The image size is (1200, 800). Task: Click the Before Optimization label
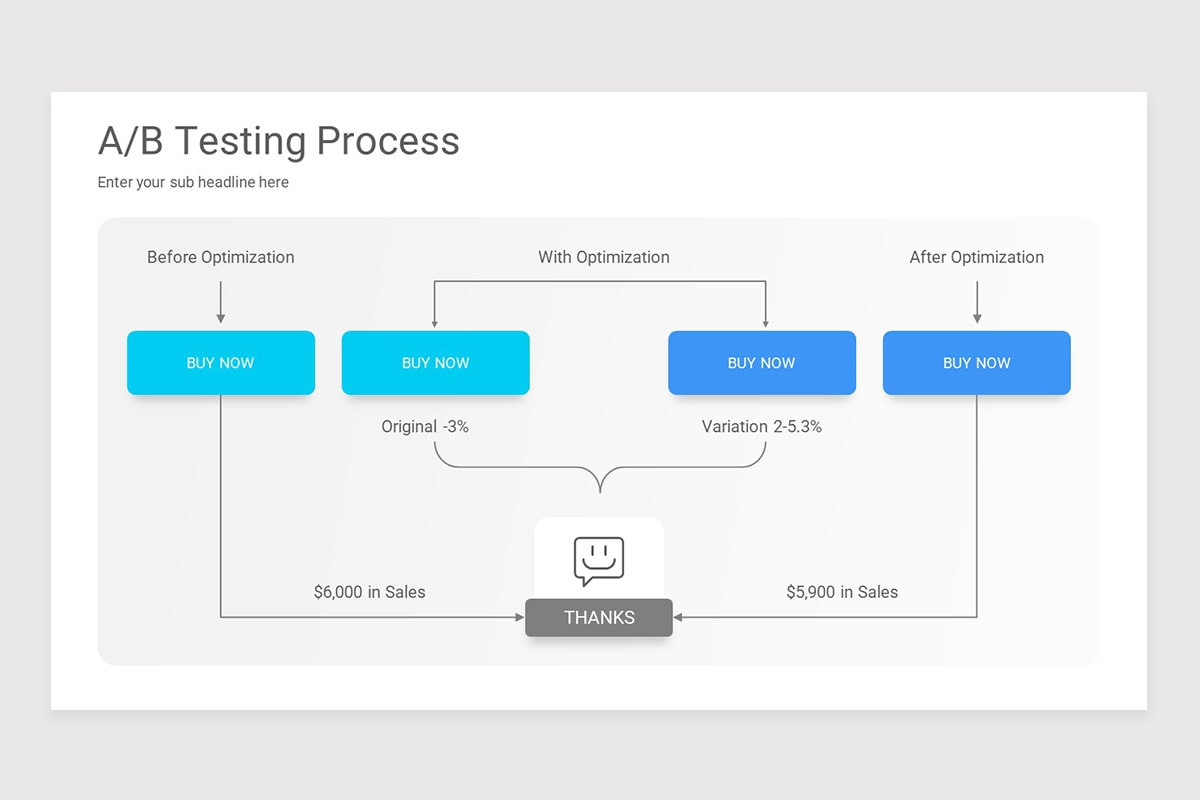(x=220, y=257)
